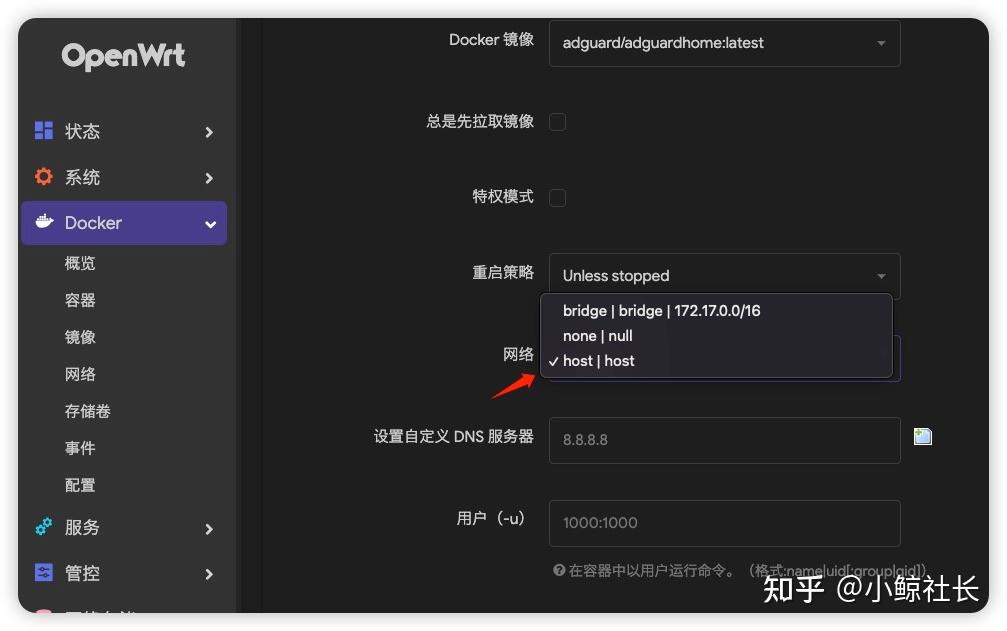Enable the 特权模式 checkbox
This screenshot has width=1007, height=631.
tap(557, 197)
